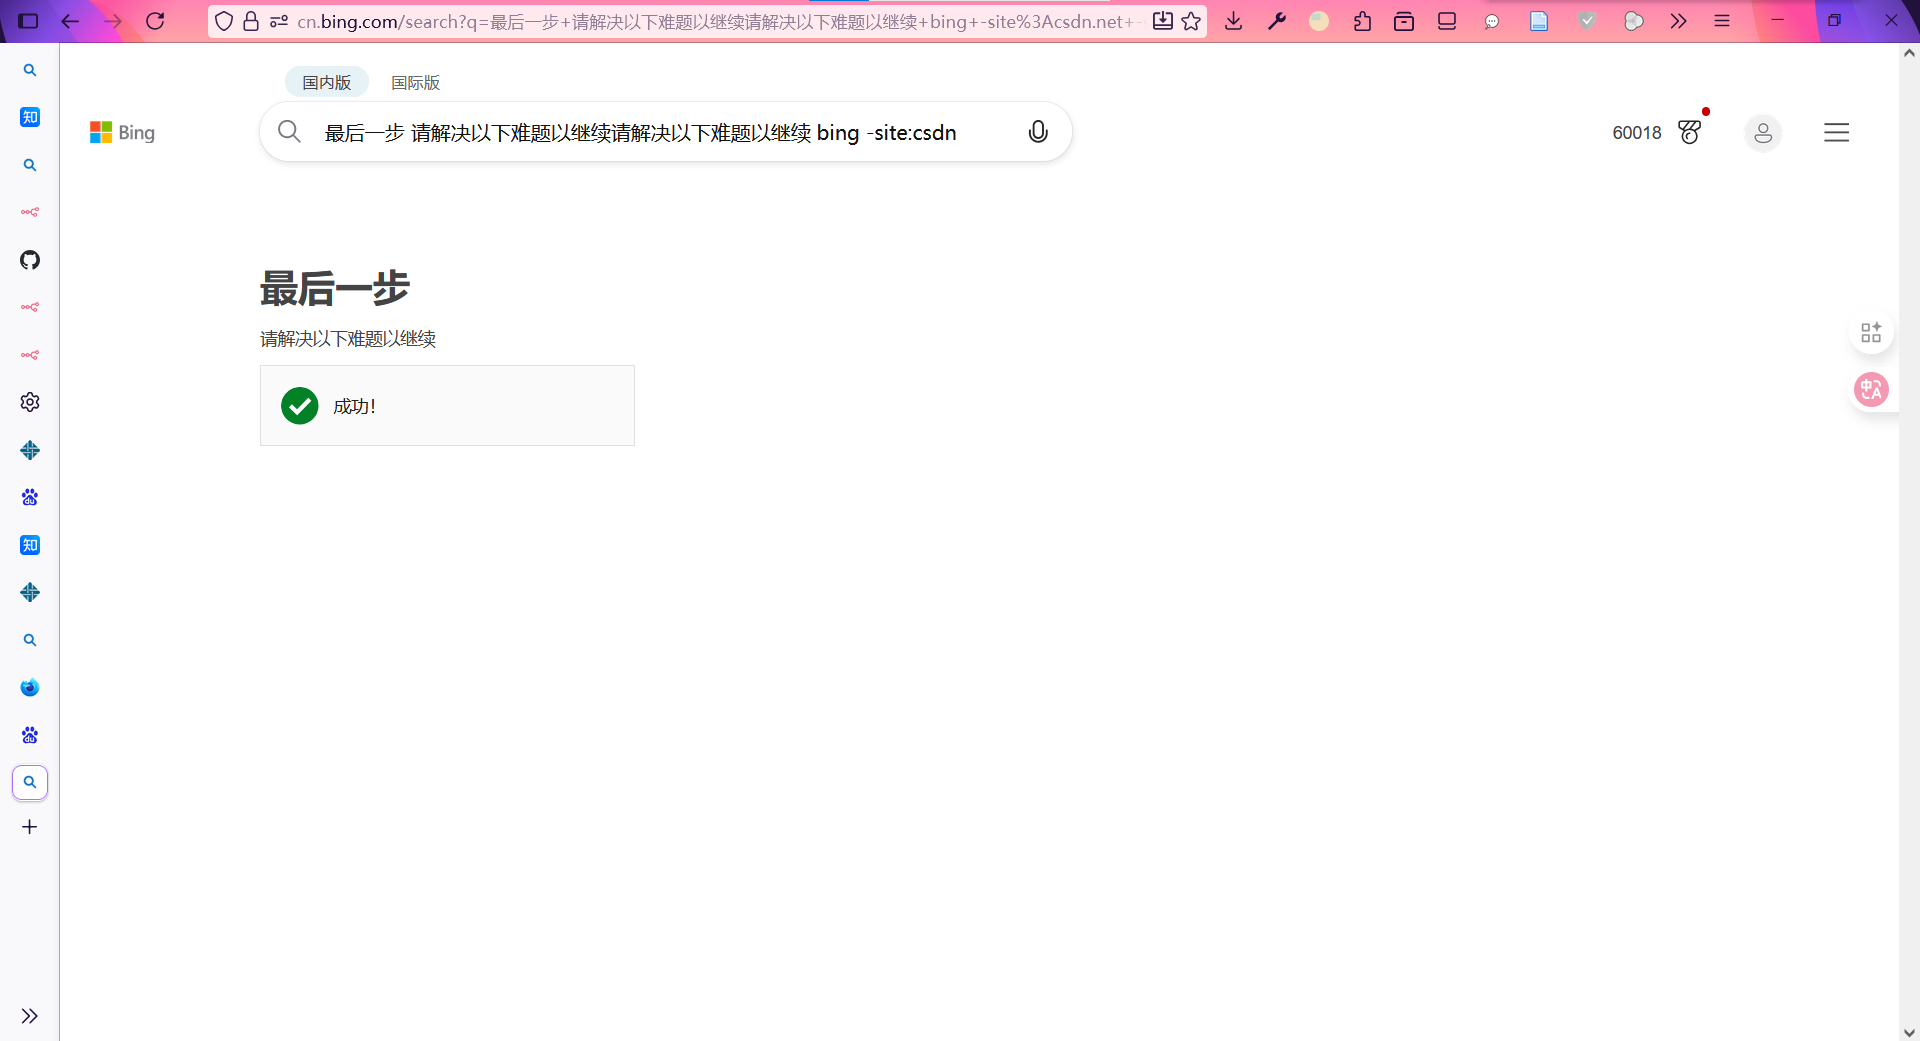Viewport: 1920px width, 1041px height.
Task: Expand the toolbar overflow chevrons
Action: [x=1678, y=20]
